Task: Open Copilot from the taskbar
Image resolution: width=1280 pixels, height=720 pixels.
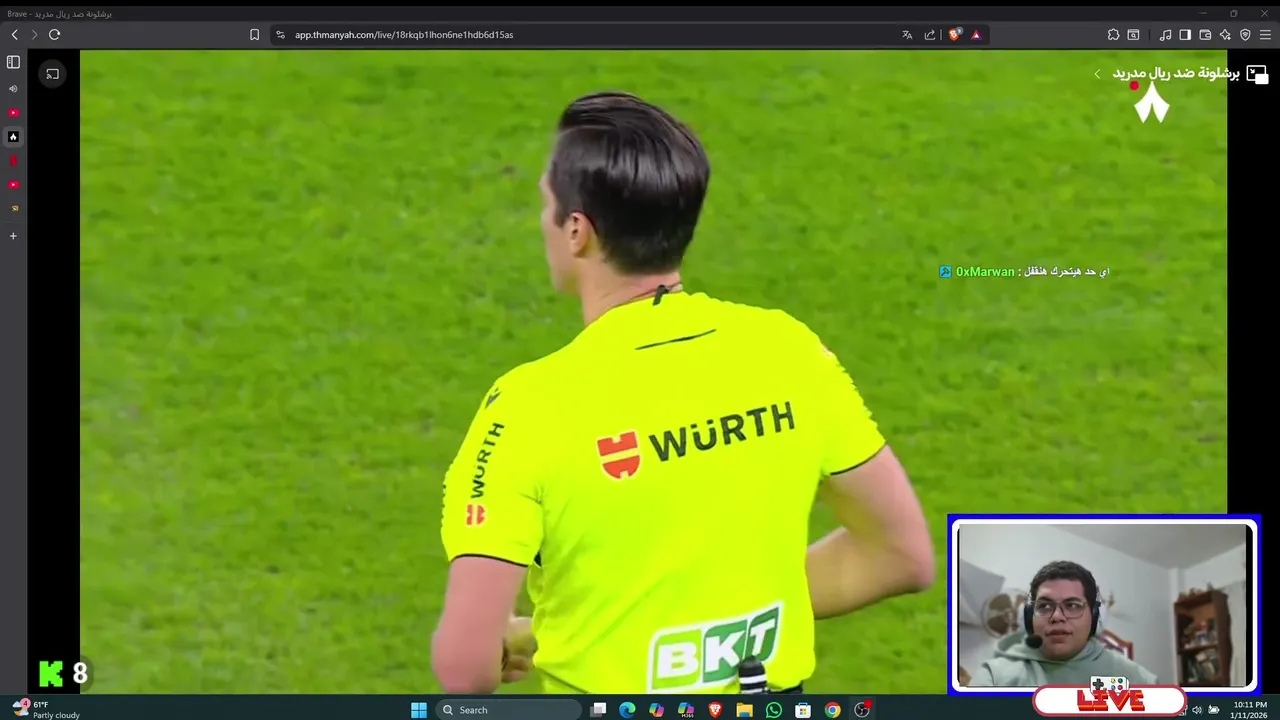Action: [x=656, y=710]
